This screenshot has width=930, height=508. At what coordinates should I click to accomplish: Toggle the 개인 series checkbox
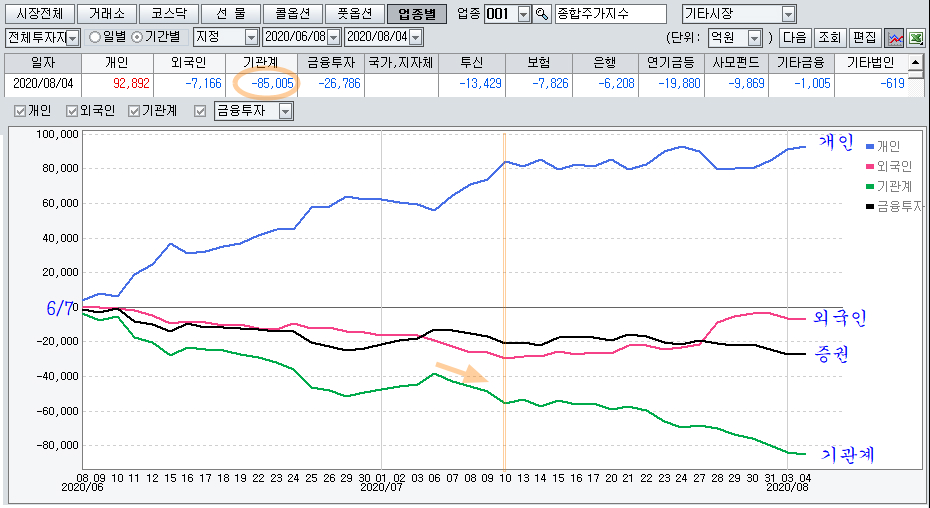point(21,111)
